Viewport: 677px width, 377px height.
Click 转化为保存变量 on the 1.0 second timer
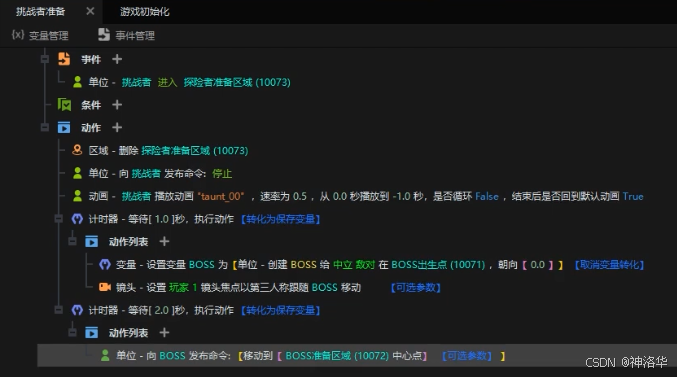(x=281, y=219)
